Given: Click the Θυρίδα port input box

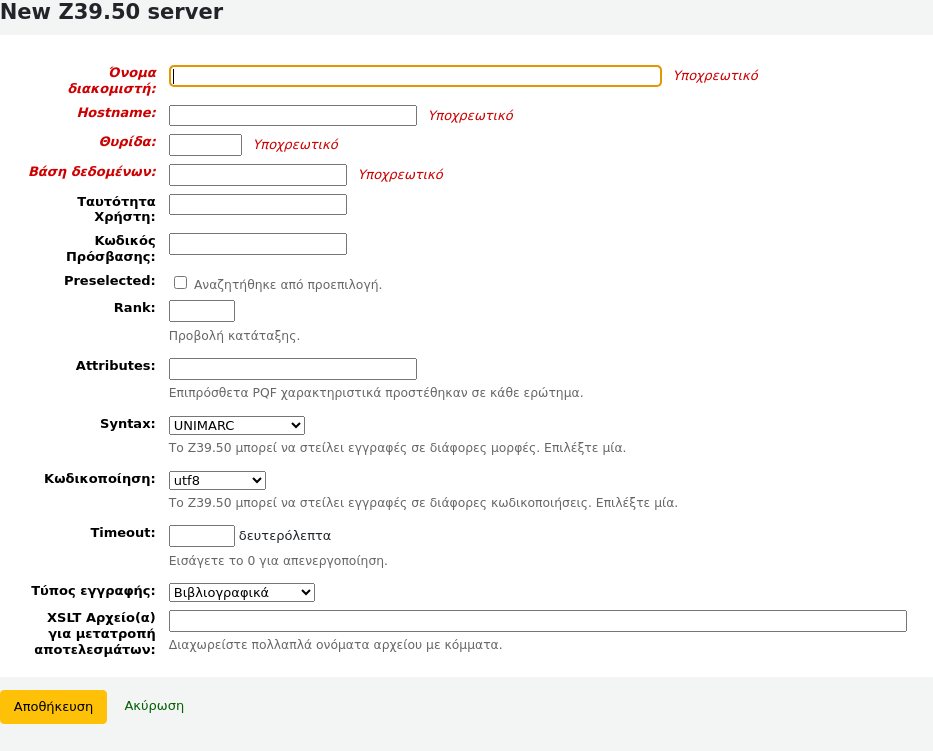Looking at the screenshot, I should pyautogui.click(x=205, y=145).
